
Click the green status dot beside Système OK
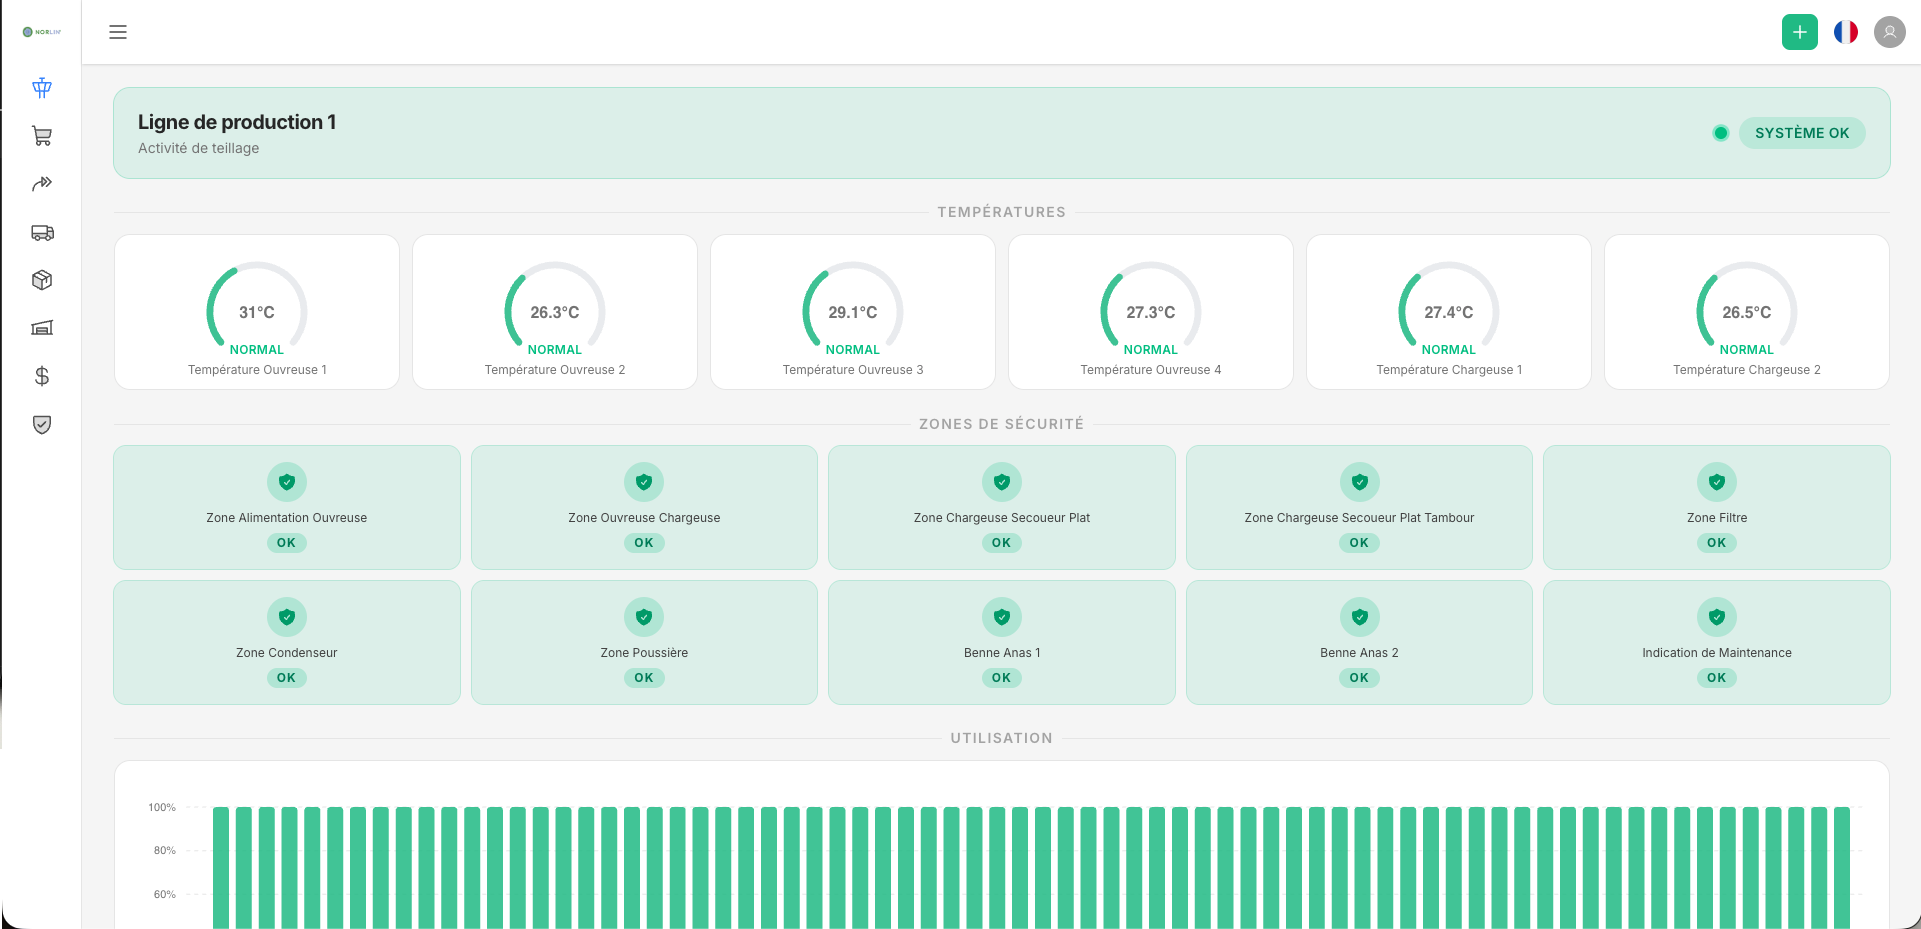1721,133
